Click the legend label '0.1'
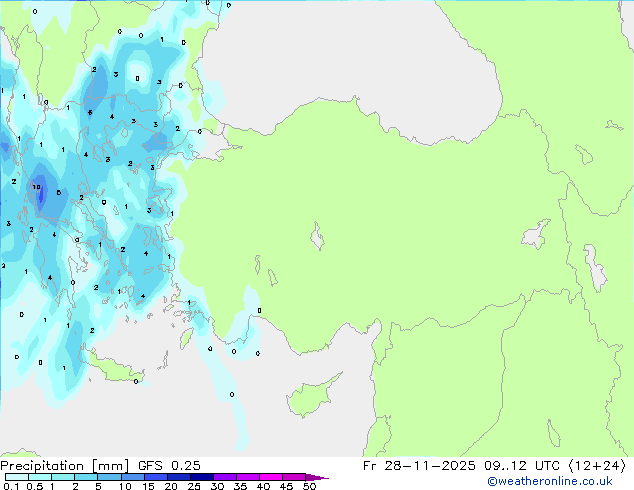The image size is (634, 490). pyautogui.click(x=11, y=486)
